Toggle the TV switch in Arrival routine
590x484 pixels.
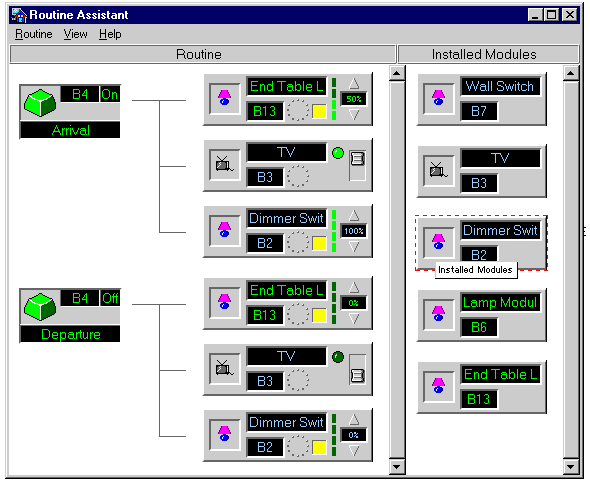357,166
